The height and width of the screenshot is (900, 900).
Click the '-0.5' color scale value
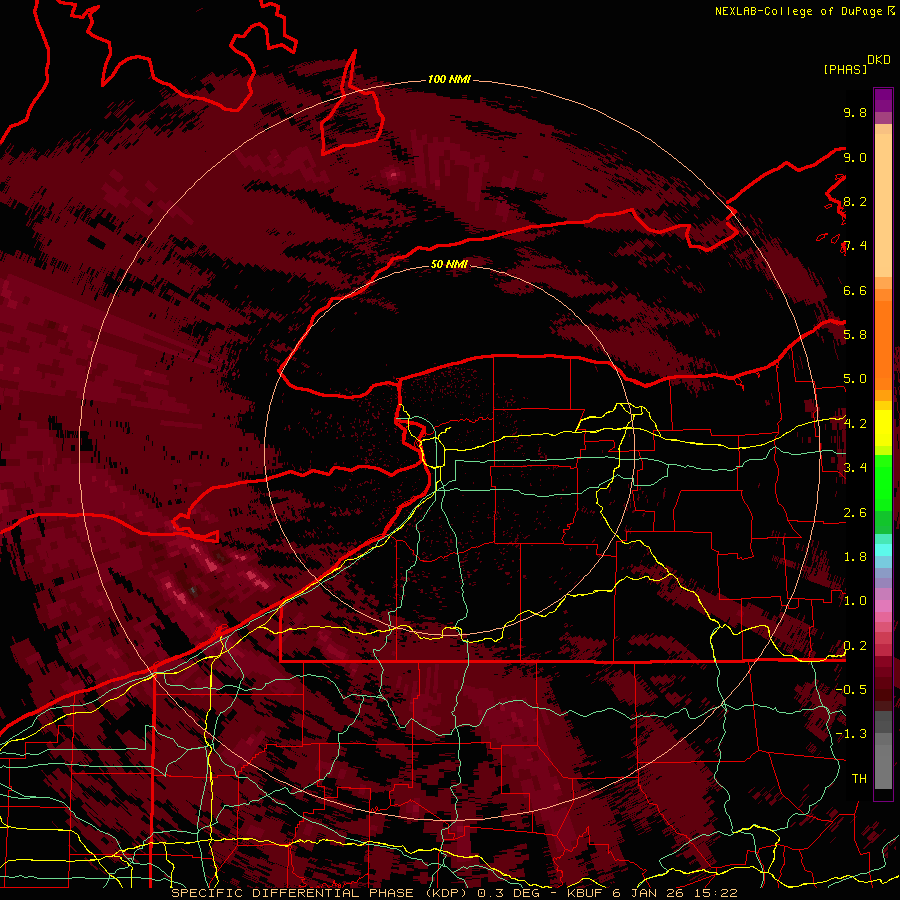[x=851, y=690]
